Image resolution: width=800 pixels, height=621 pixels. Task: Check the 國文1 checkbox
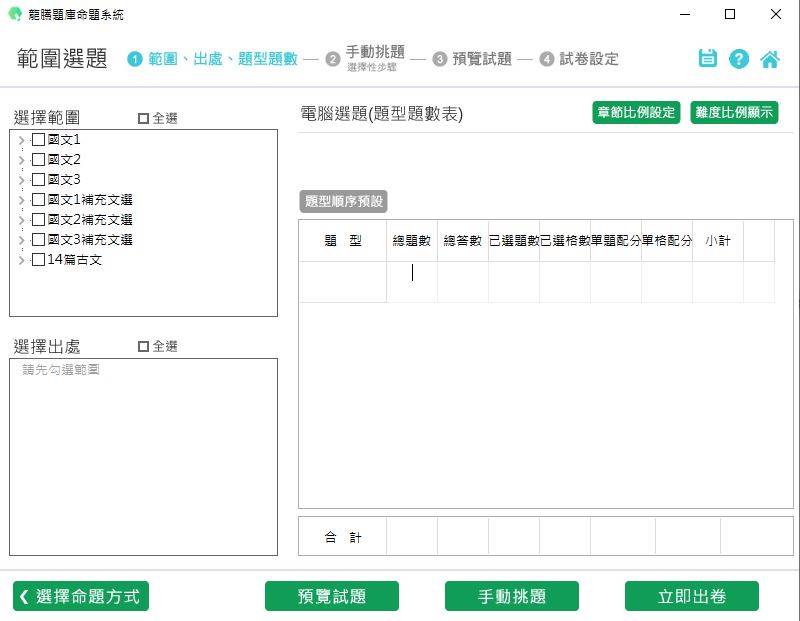pyautogui.click(x=38, y=139)
